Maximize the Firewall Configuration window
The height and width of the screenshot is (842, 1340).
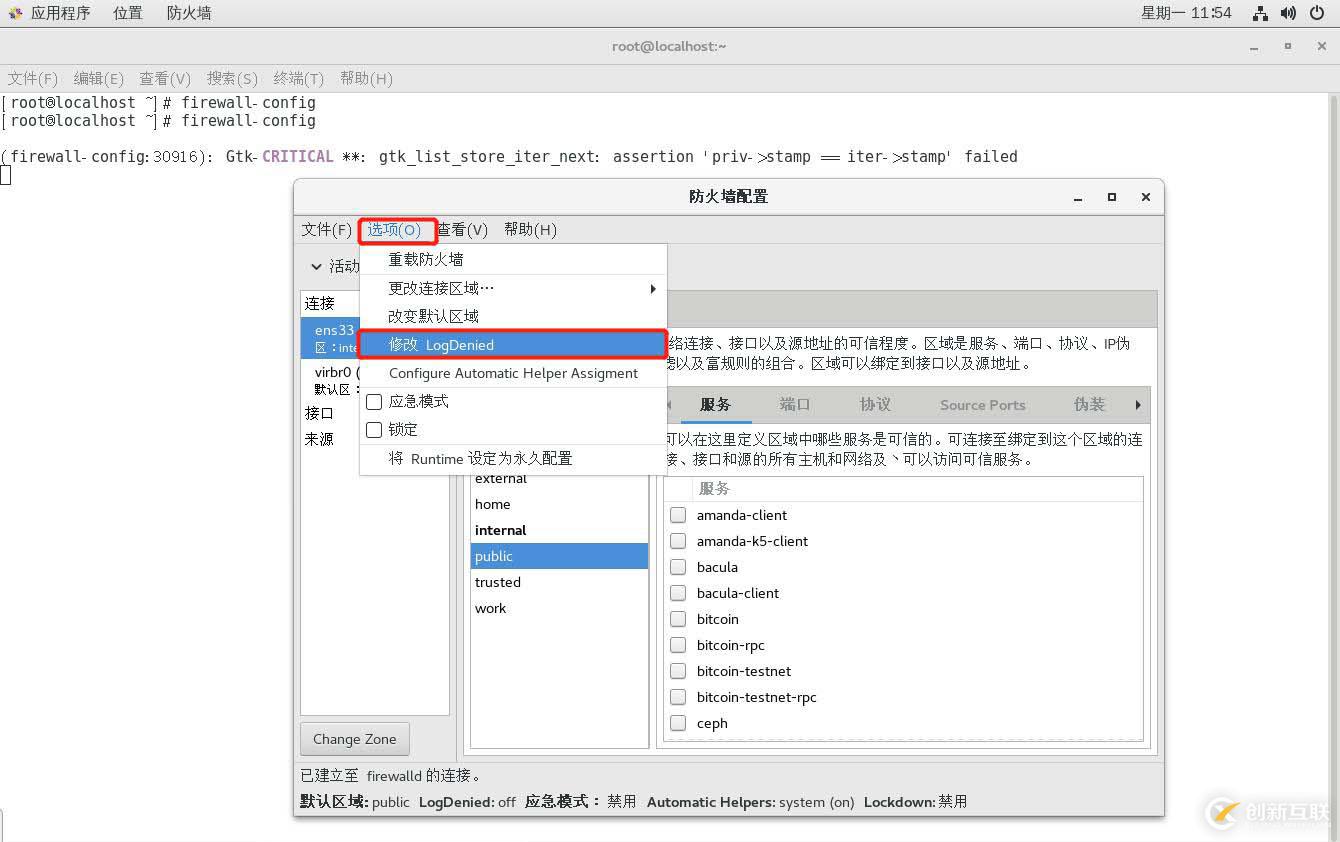tap(1111, 197)
